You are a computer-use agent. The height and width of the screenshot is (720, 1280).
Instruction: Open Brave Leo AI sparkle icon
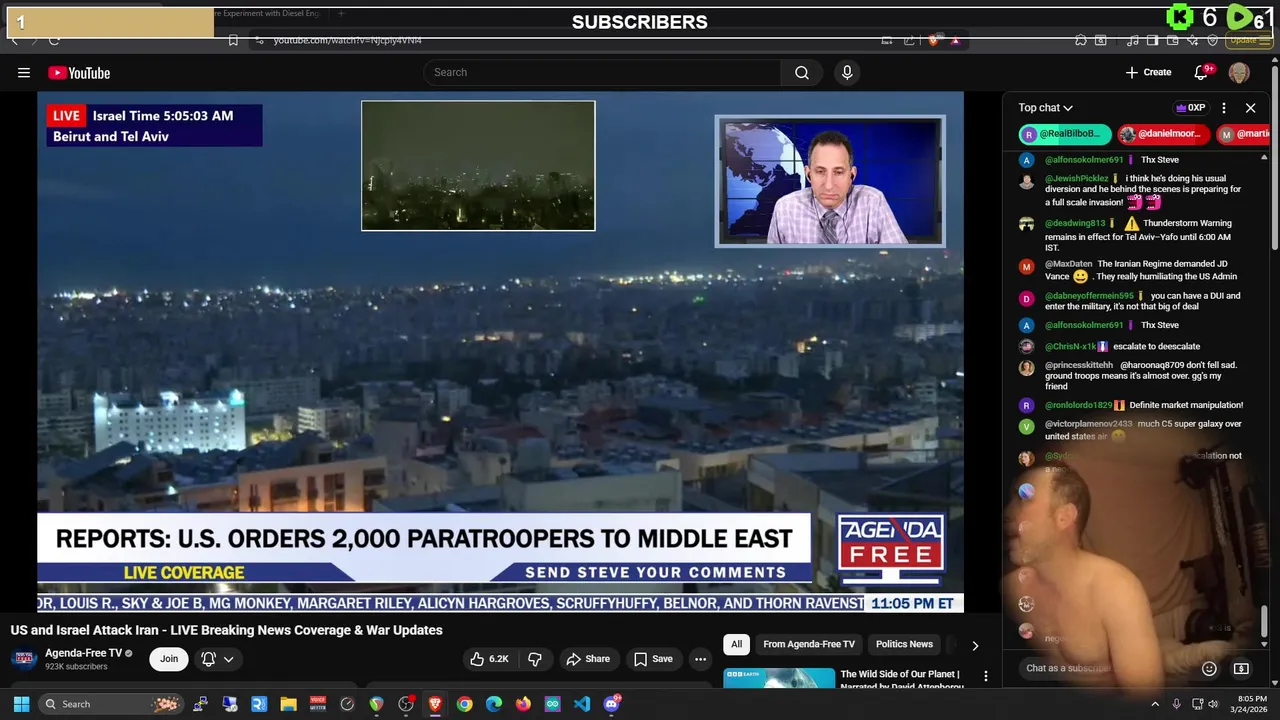1193,40
